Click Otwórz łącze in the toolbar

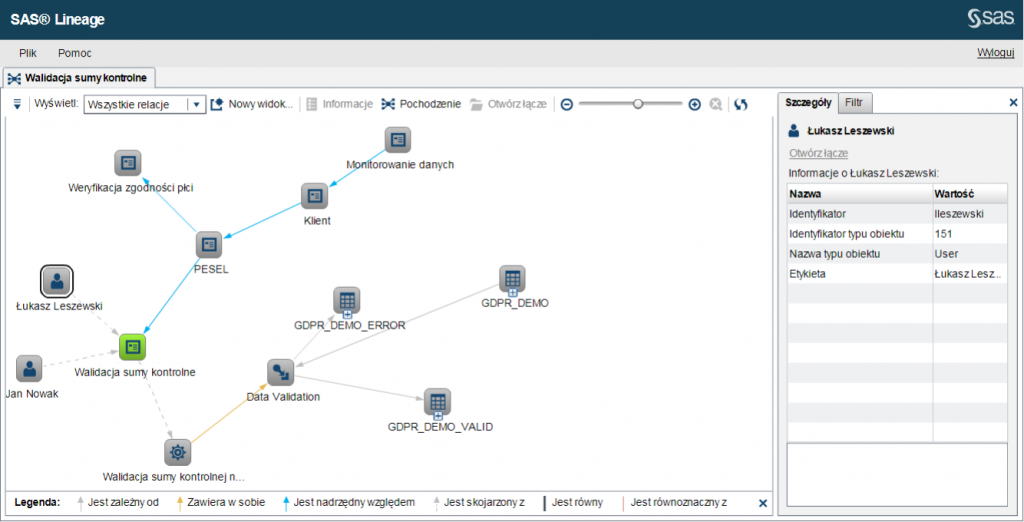tap(508, 104)
